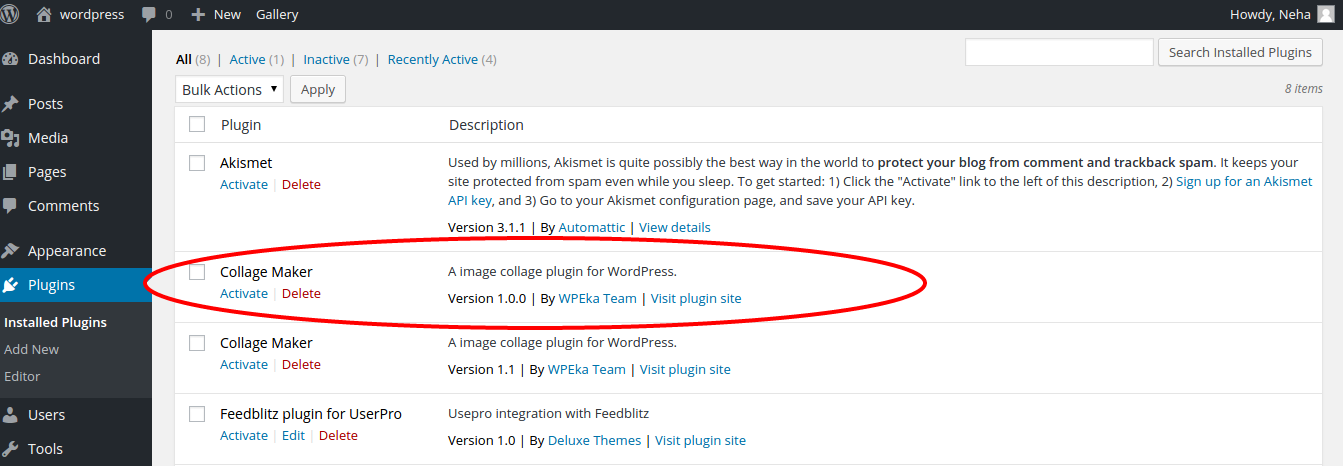Click the Search Installed Plugins button

tap(1240, 52)
